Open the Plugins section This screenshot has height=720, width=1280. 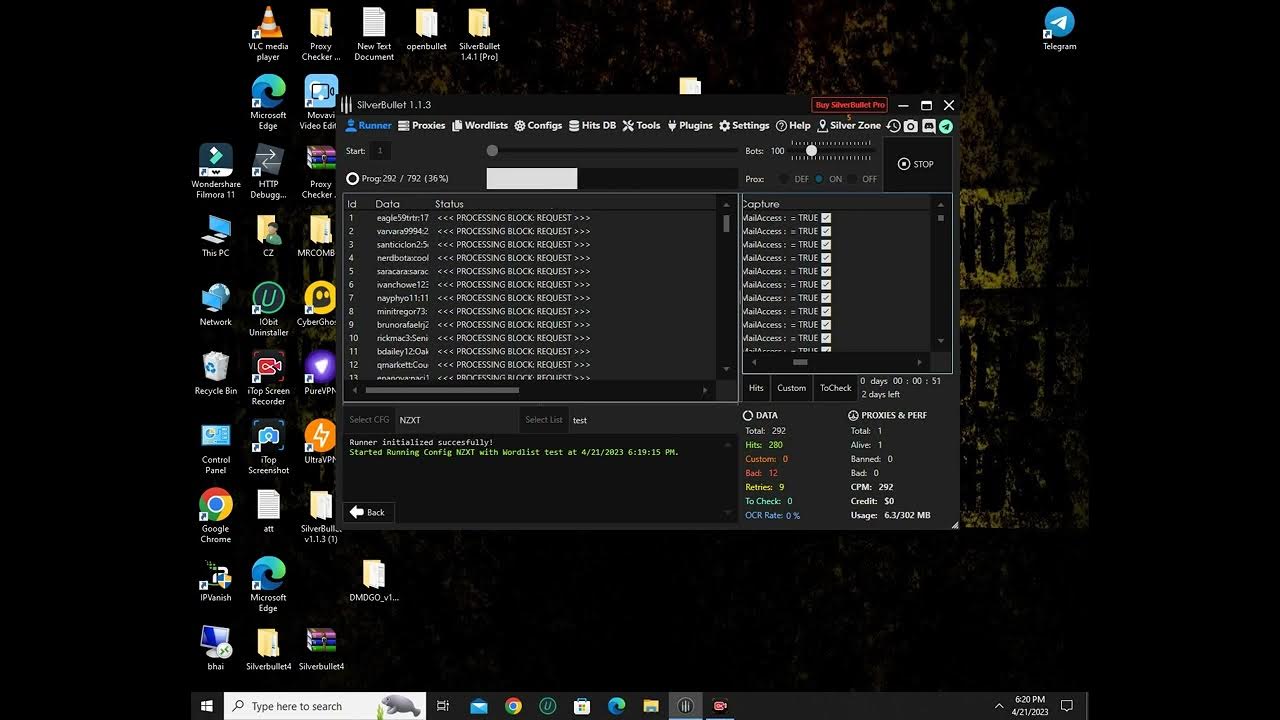click(x=689, y=126)
